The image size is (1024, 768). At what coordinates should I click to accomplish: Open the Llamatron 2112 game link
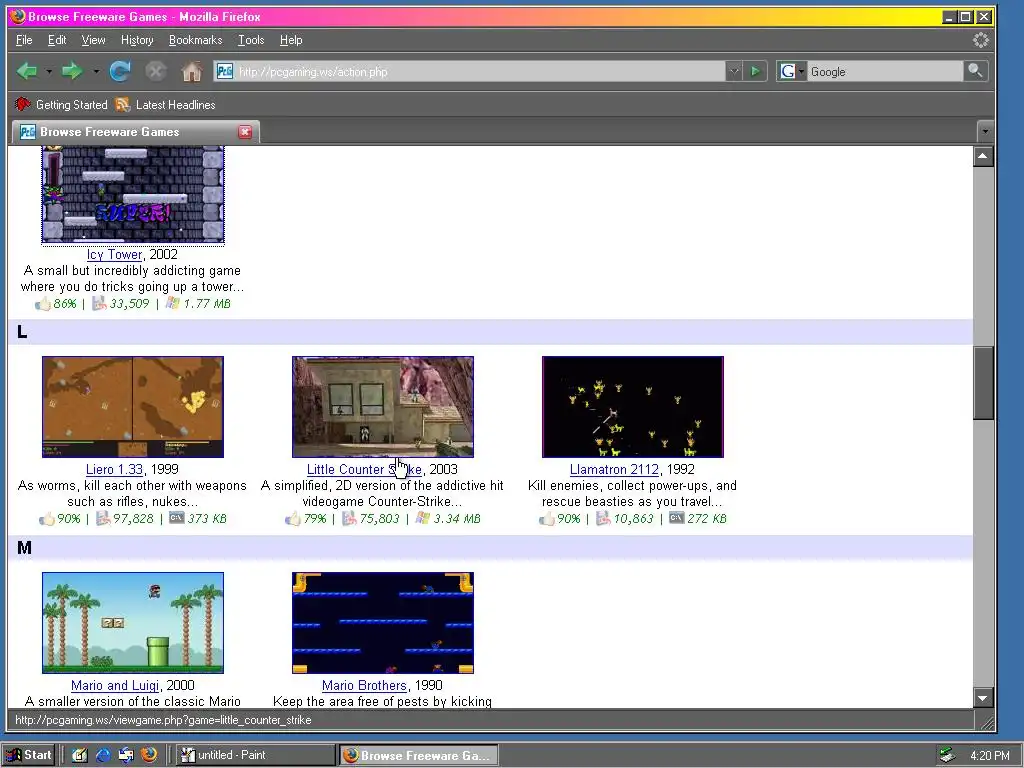pyautogui.click(x=614, y=469)
